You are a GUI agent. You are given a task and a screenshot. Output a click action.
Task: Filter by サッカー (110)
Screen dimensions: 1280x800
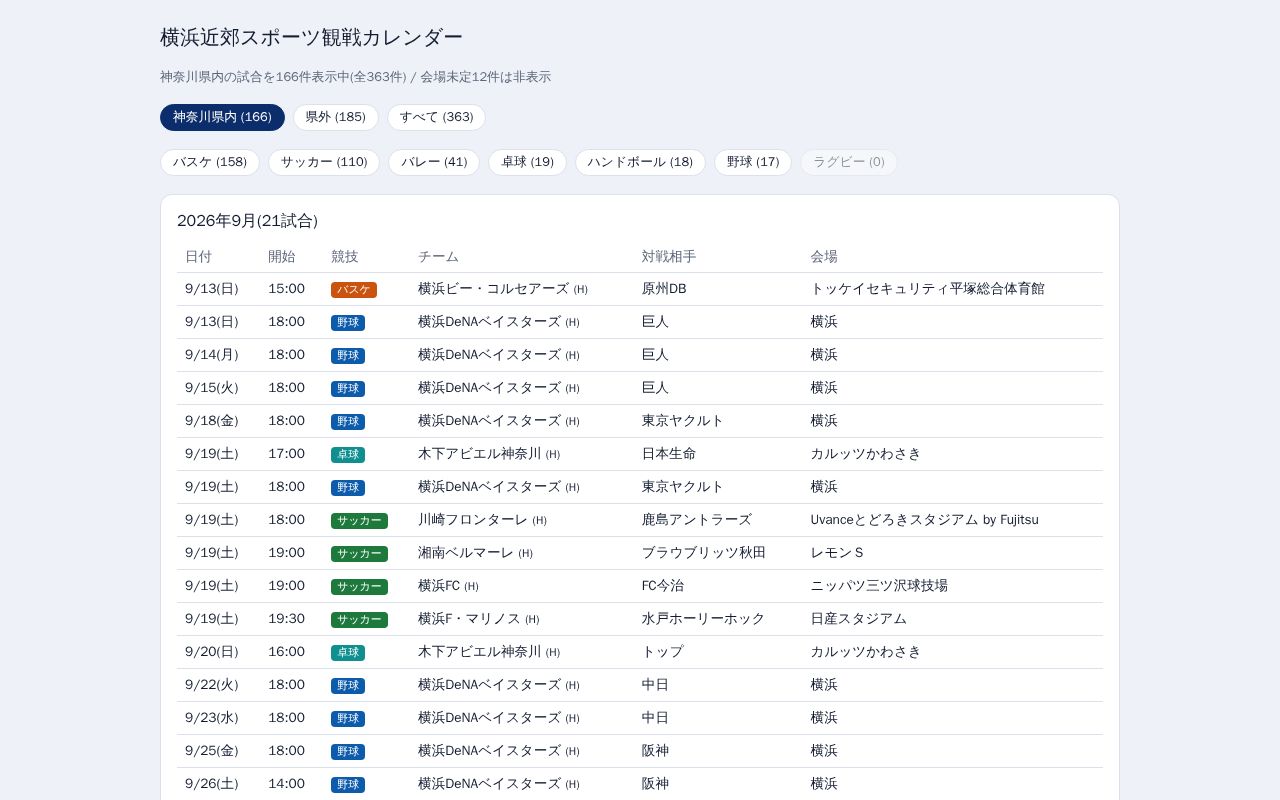pos(324,162)
